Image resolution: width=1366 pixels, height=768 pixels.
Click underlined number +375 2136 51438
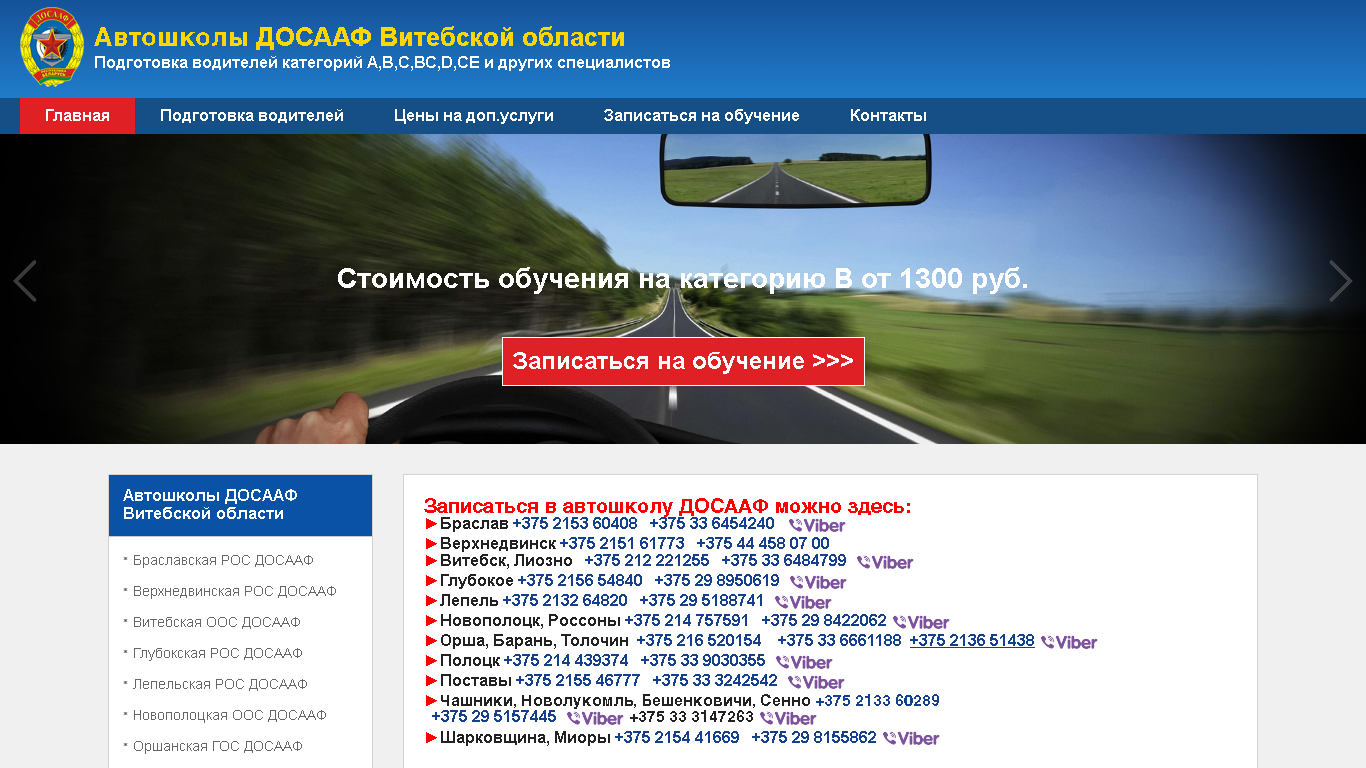tap(972, 640)
